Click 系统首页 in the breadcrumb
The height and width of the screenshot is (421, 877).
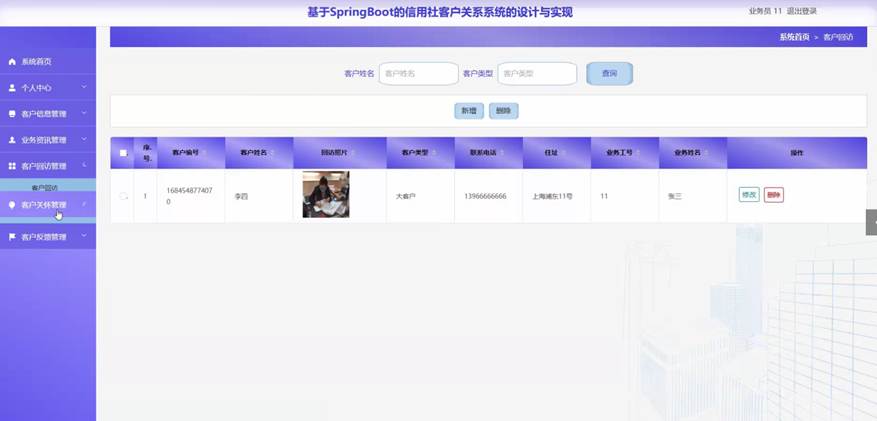[794, 37]
